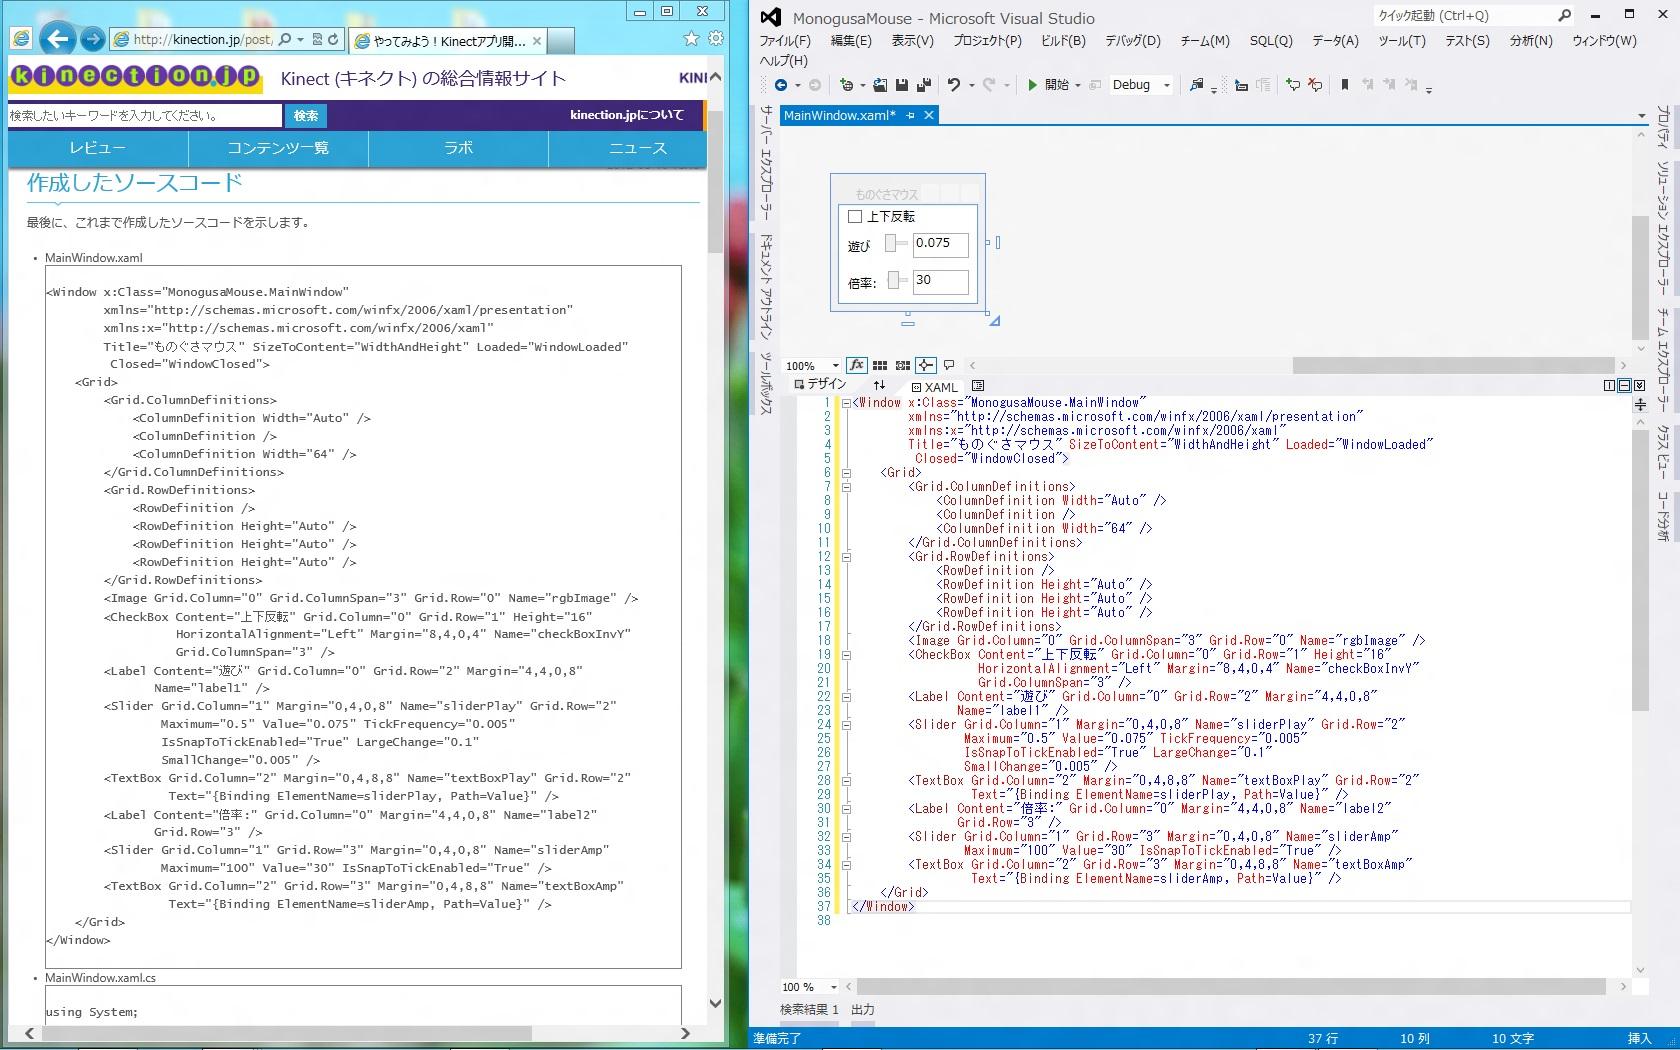Click the website keyword search field
1680x1050 pixels.
click(145, 116)
